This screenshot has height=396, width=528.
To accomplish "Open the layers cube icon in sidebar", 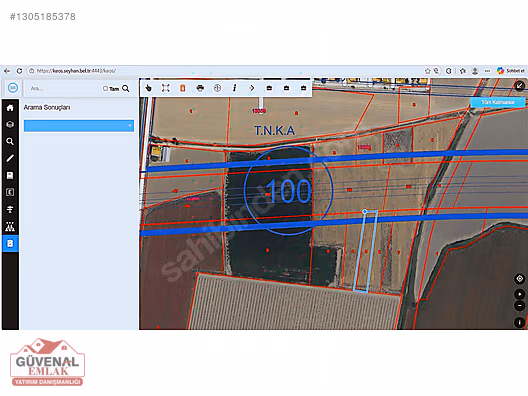I will click(10, 124).
